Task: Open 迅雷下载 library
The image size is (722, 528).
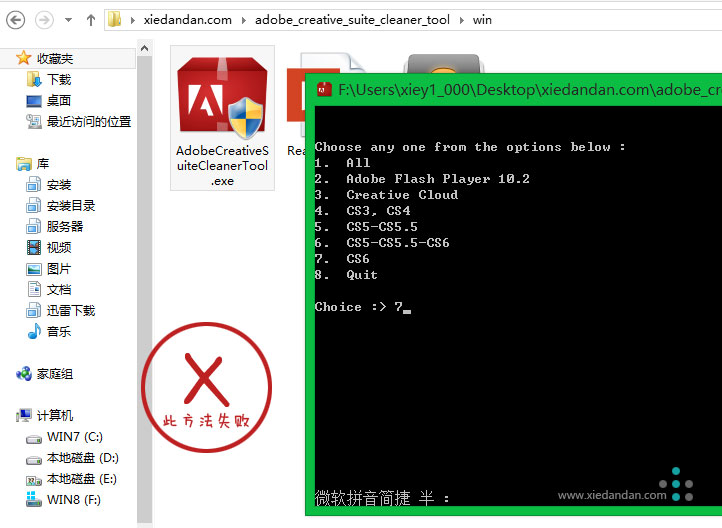Action: pyautogui.click(x=70, y=310)
